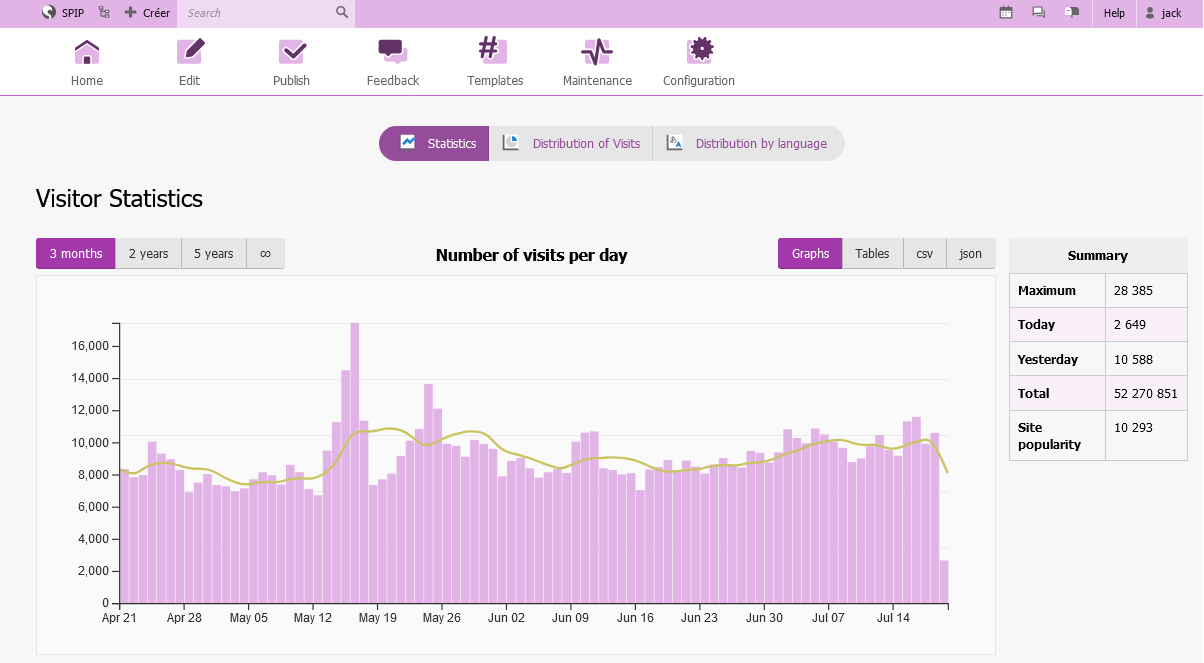
Task: Export statistics as csv
Action: (x=924, y=254)
